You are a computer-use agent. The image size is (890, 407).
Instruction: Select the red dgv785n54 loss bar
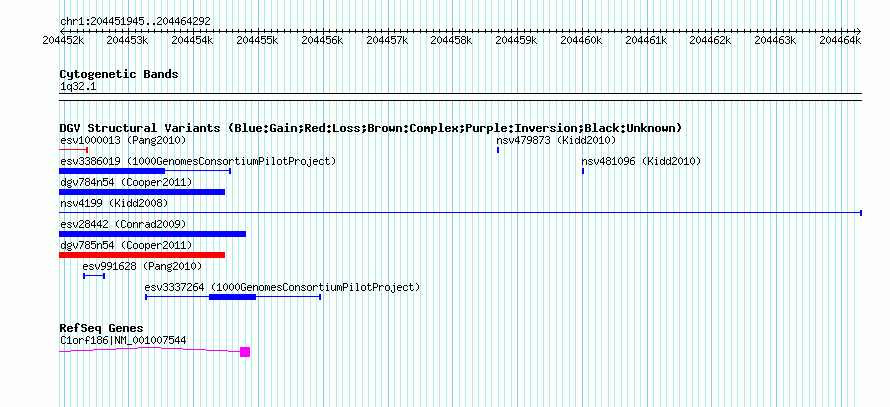point(142,255)
